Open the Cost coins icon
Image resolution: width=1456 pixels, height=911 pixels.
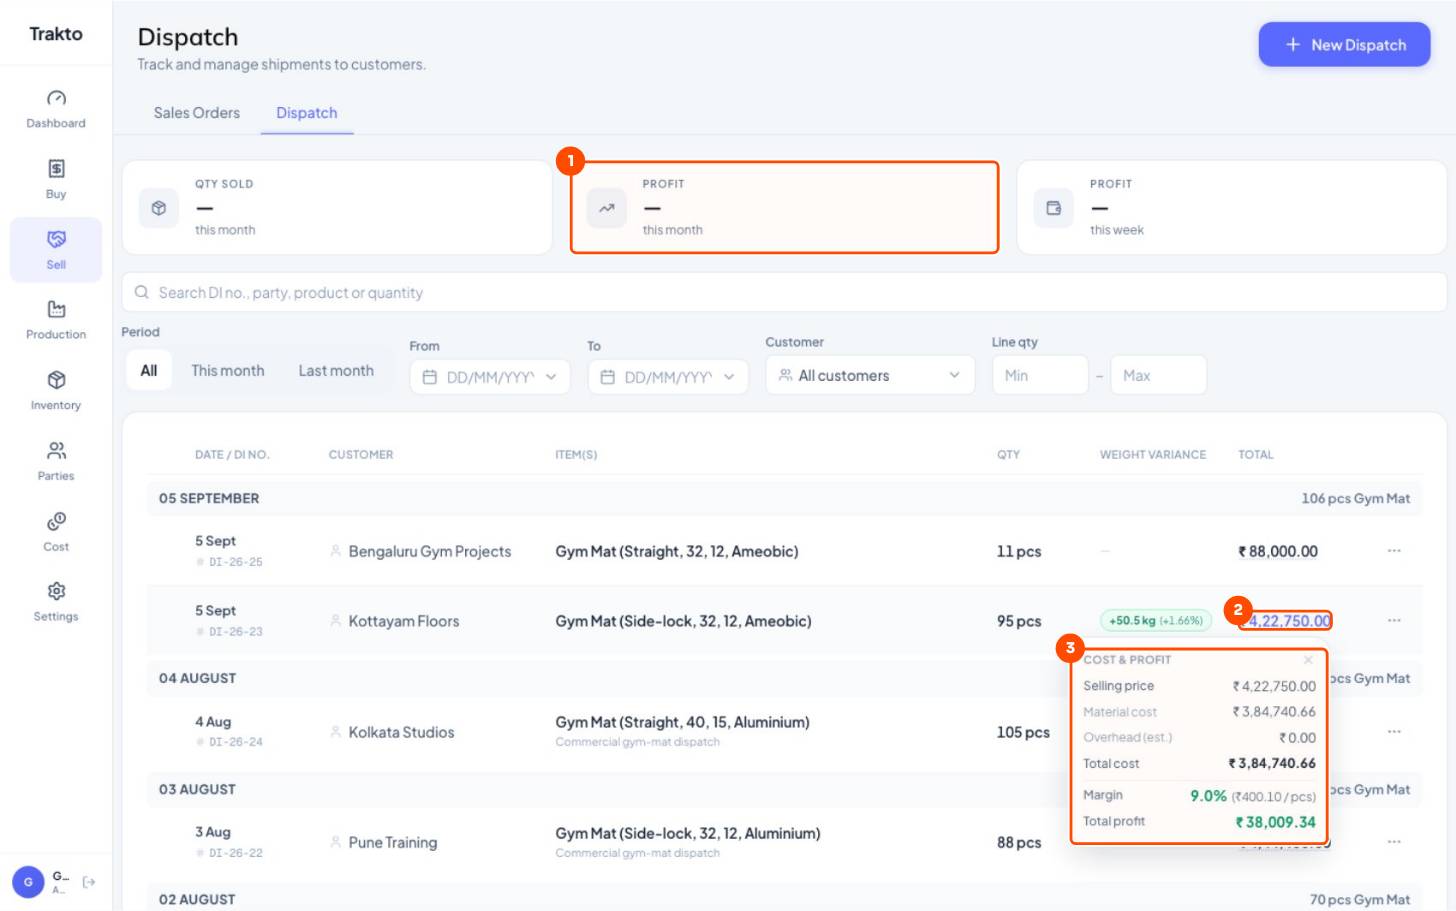[x=56, y=521]
